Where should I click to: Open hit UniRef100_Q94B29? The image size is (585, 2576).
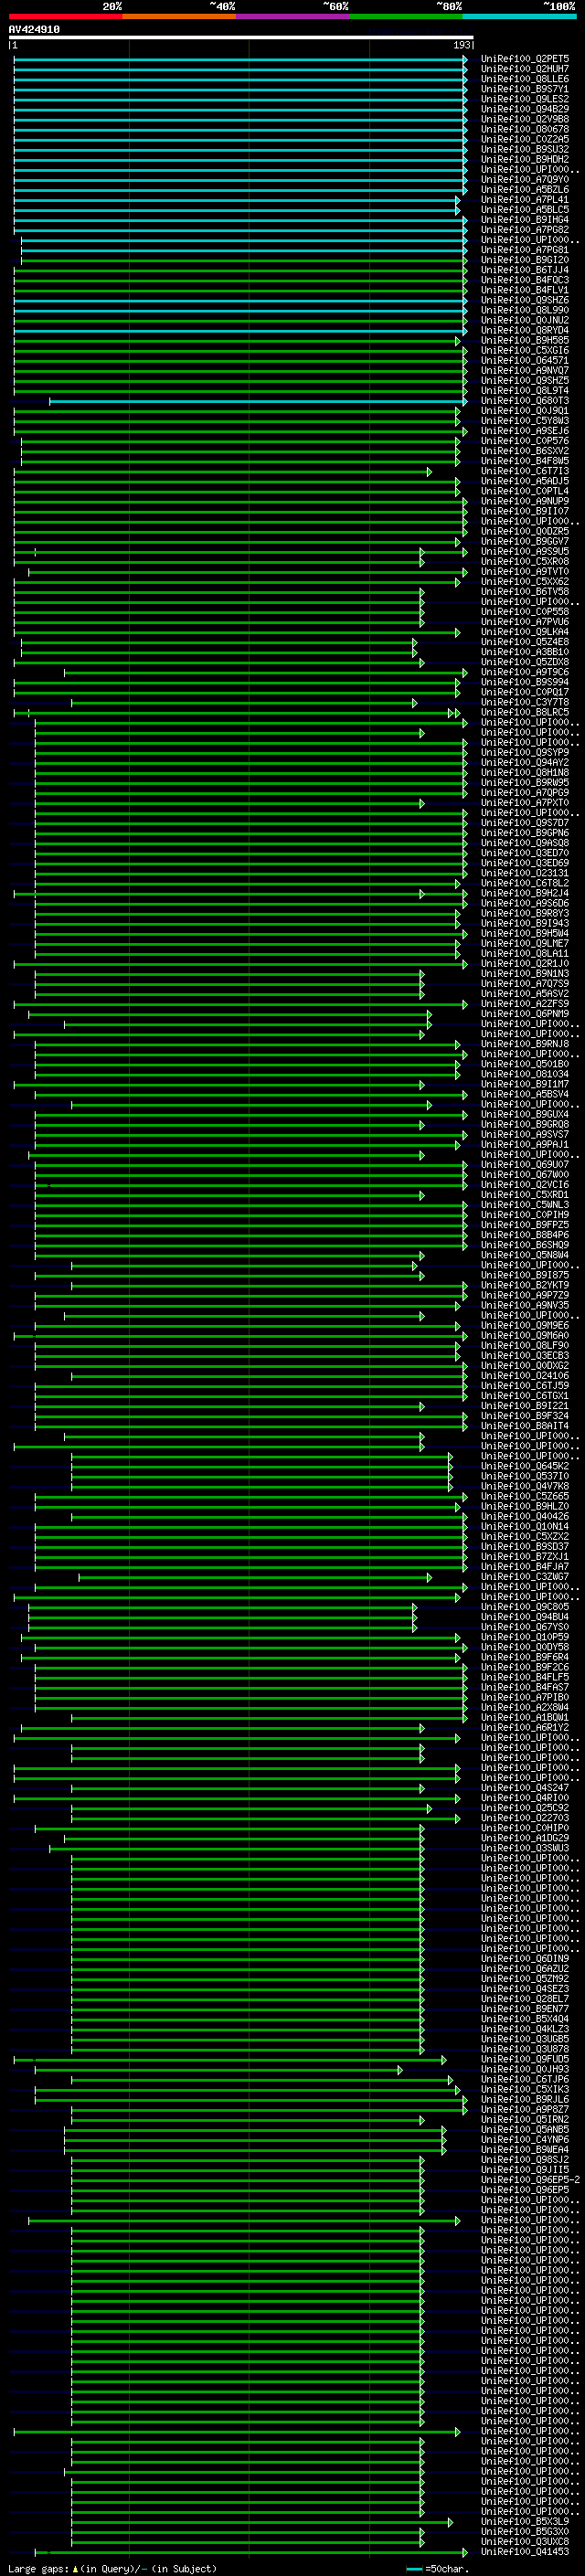click(x=525, y=109)
